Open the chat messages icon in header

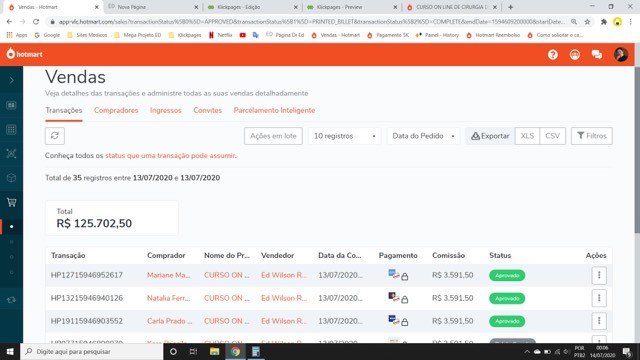tap(597, 55)
